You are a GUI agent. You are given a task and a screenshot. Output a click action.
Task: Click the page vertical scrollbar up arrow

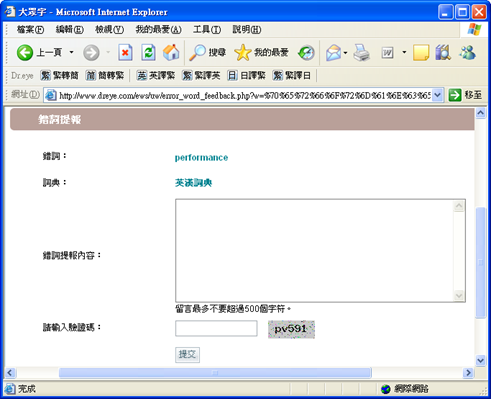480,113
